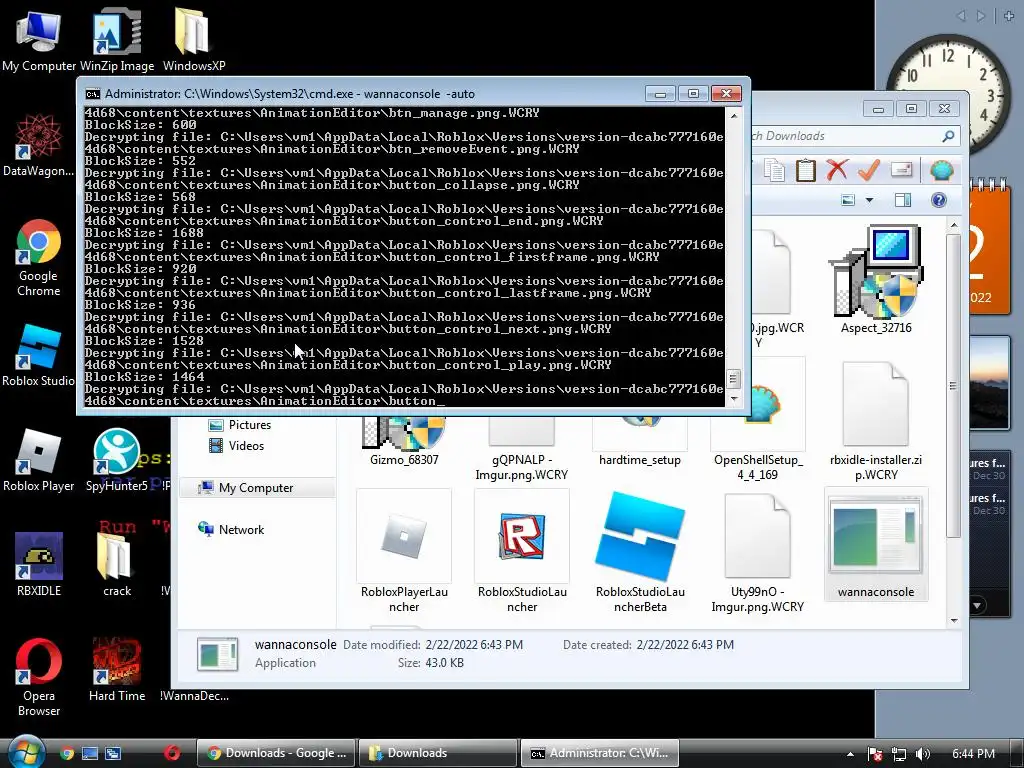Select the rbxidle-installer.zip.WCRY file
Viewport: 1024px width, 768px height.
click(x=876, y=422)
